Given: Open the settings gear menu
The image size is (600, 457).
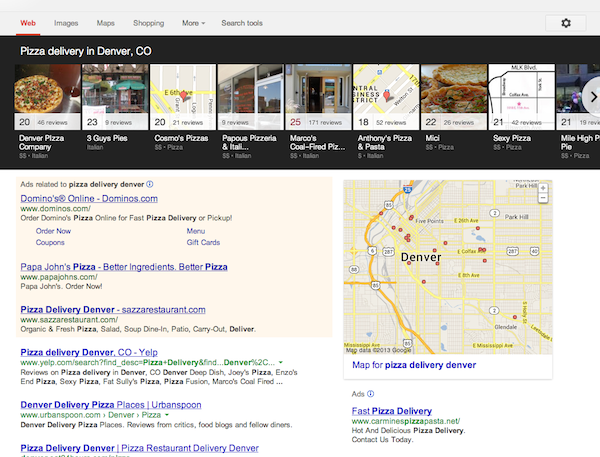Looking at the screenshot, I should click(x=566, y=23).
